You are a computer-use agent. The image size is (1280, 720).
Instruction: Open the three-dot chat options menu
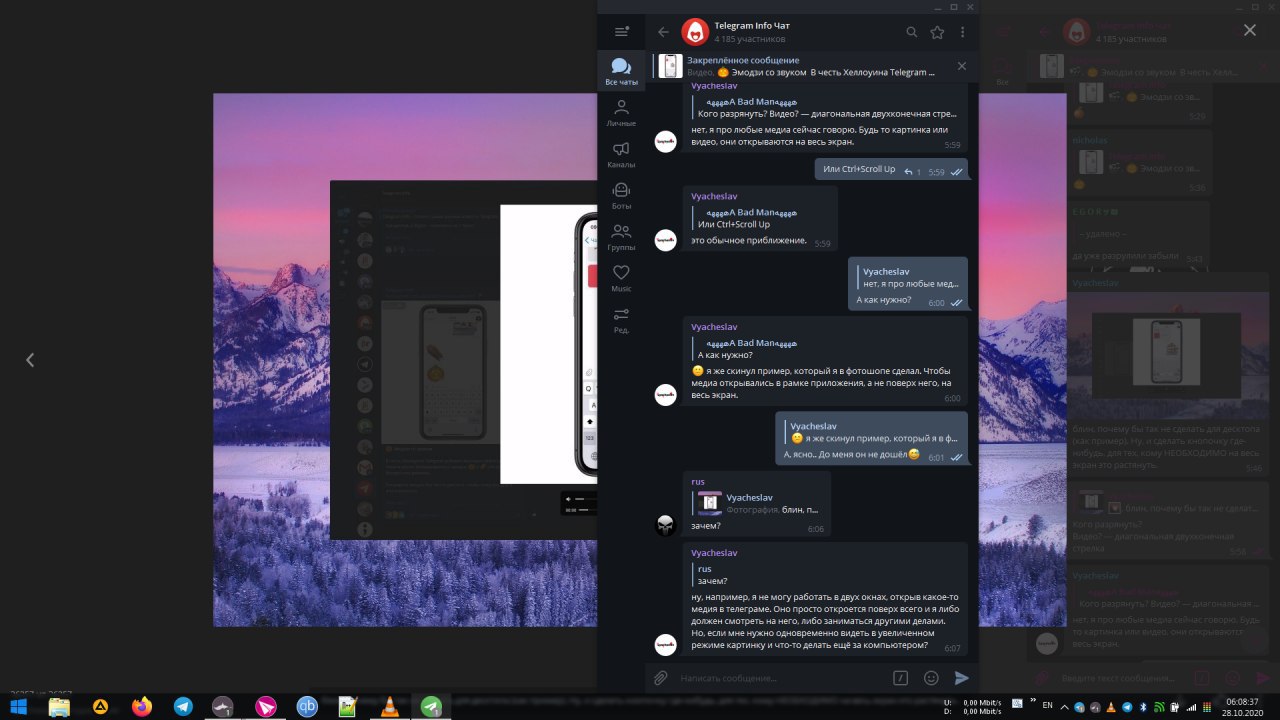(962, 32)
